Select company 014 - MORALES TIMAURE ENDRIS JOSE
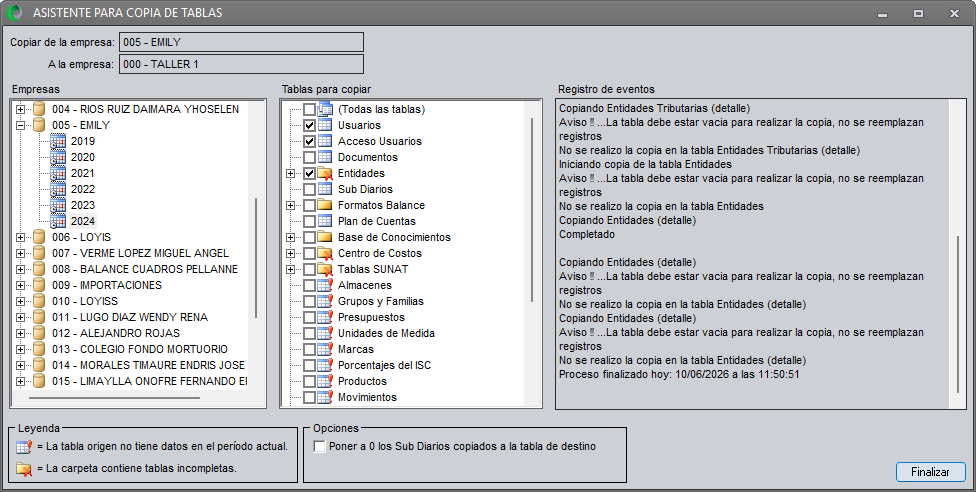Image resolution: width=976 pixels, height=492 pixels. click(x=148, y=366)
